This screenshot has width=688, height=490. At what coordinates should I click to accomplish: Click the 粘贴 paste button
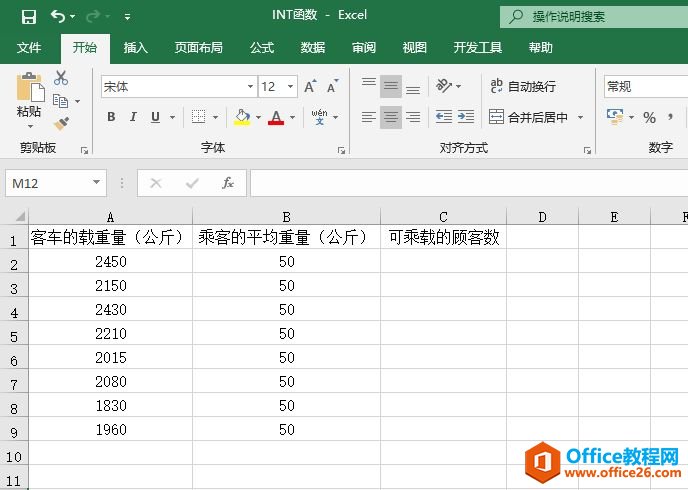29,100
